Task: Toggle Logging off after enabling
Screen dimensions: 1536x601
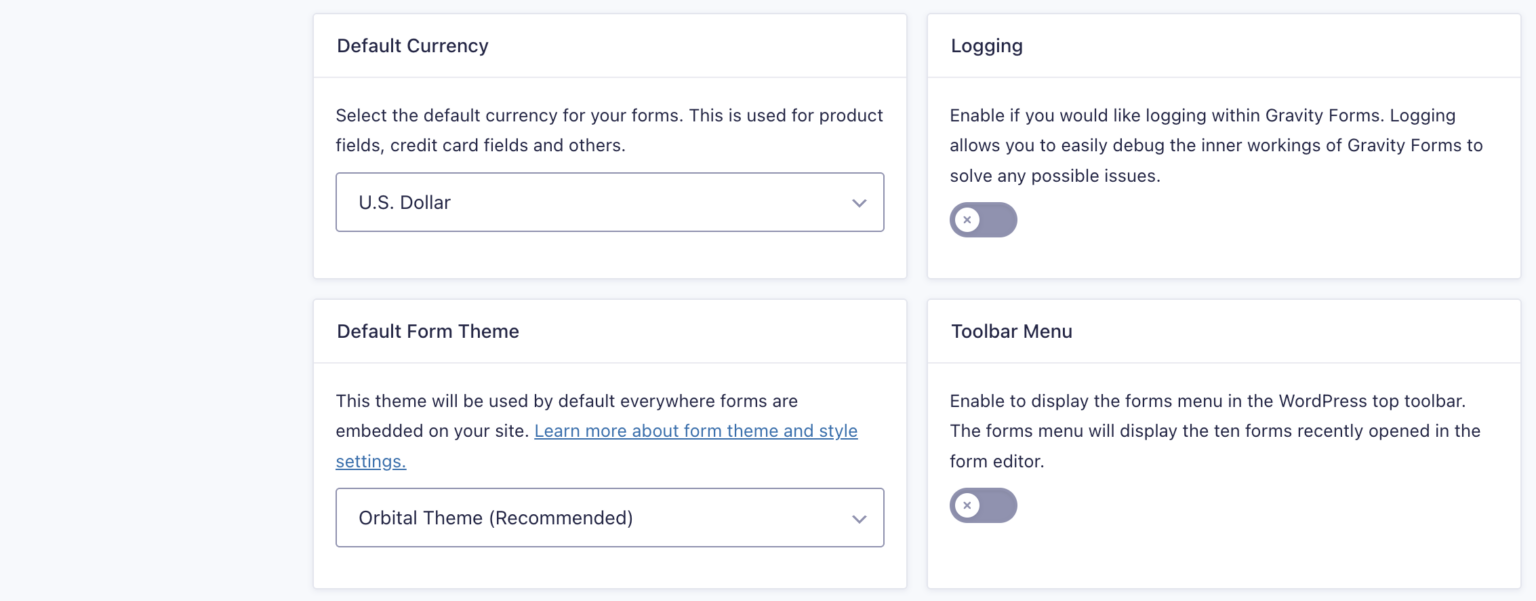Action: click(x=983, y=219)
